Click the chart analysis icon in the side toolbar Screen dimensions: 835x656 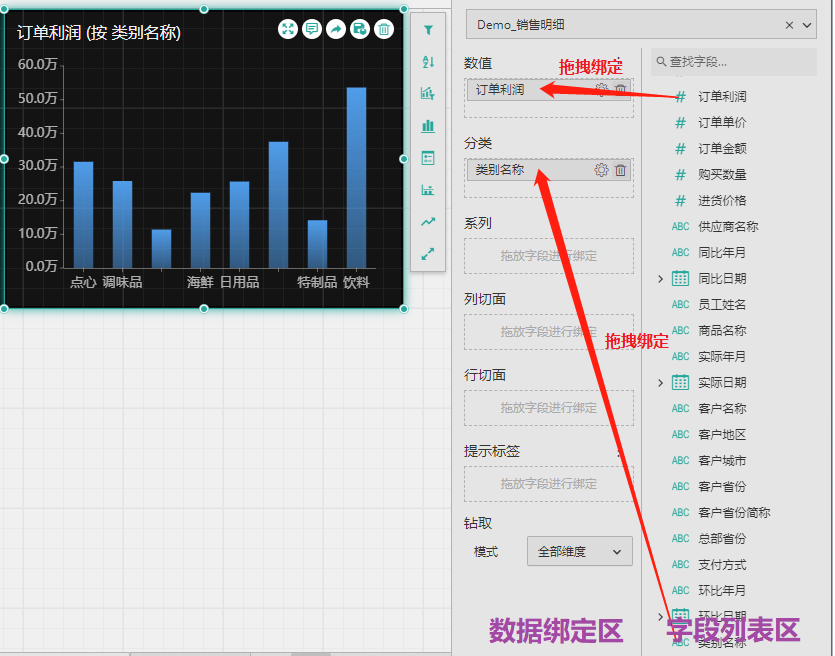coord(428,94)
